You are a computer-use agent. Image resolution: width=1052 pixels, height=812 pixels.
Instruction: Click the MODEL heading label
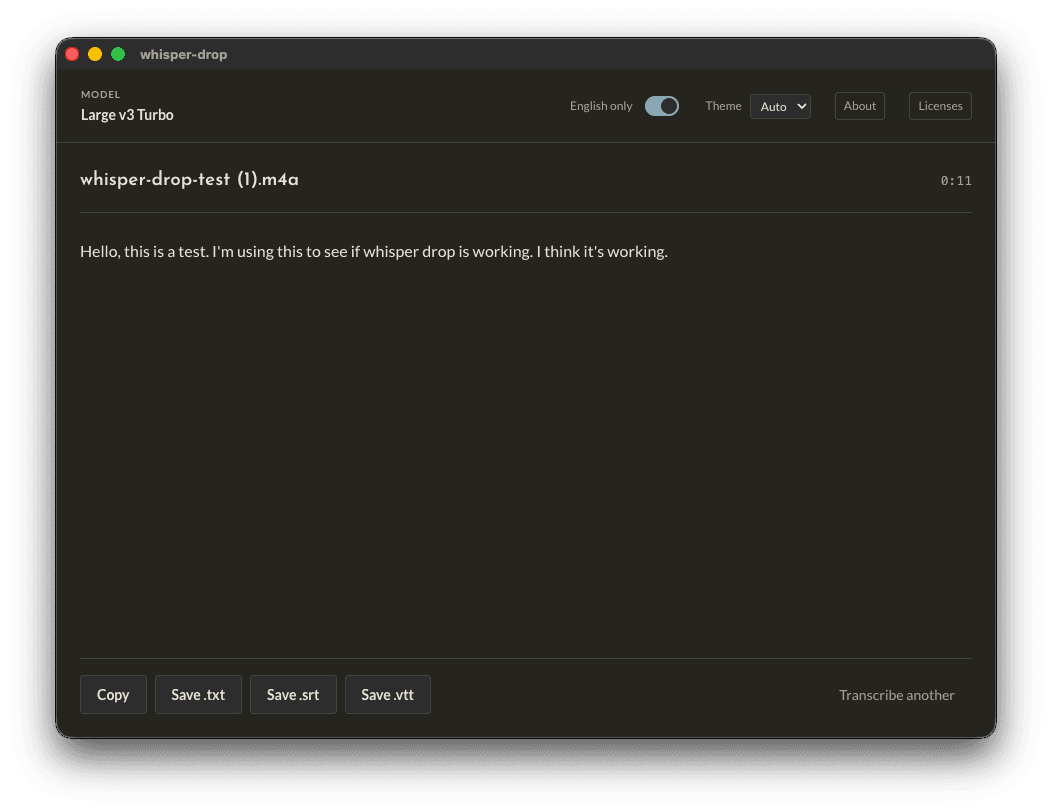(x=101, y=95)
